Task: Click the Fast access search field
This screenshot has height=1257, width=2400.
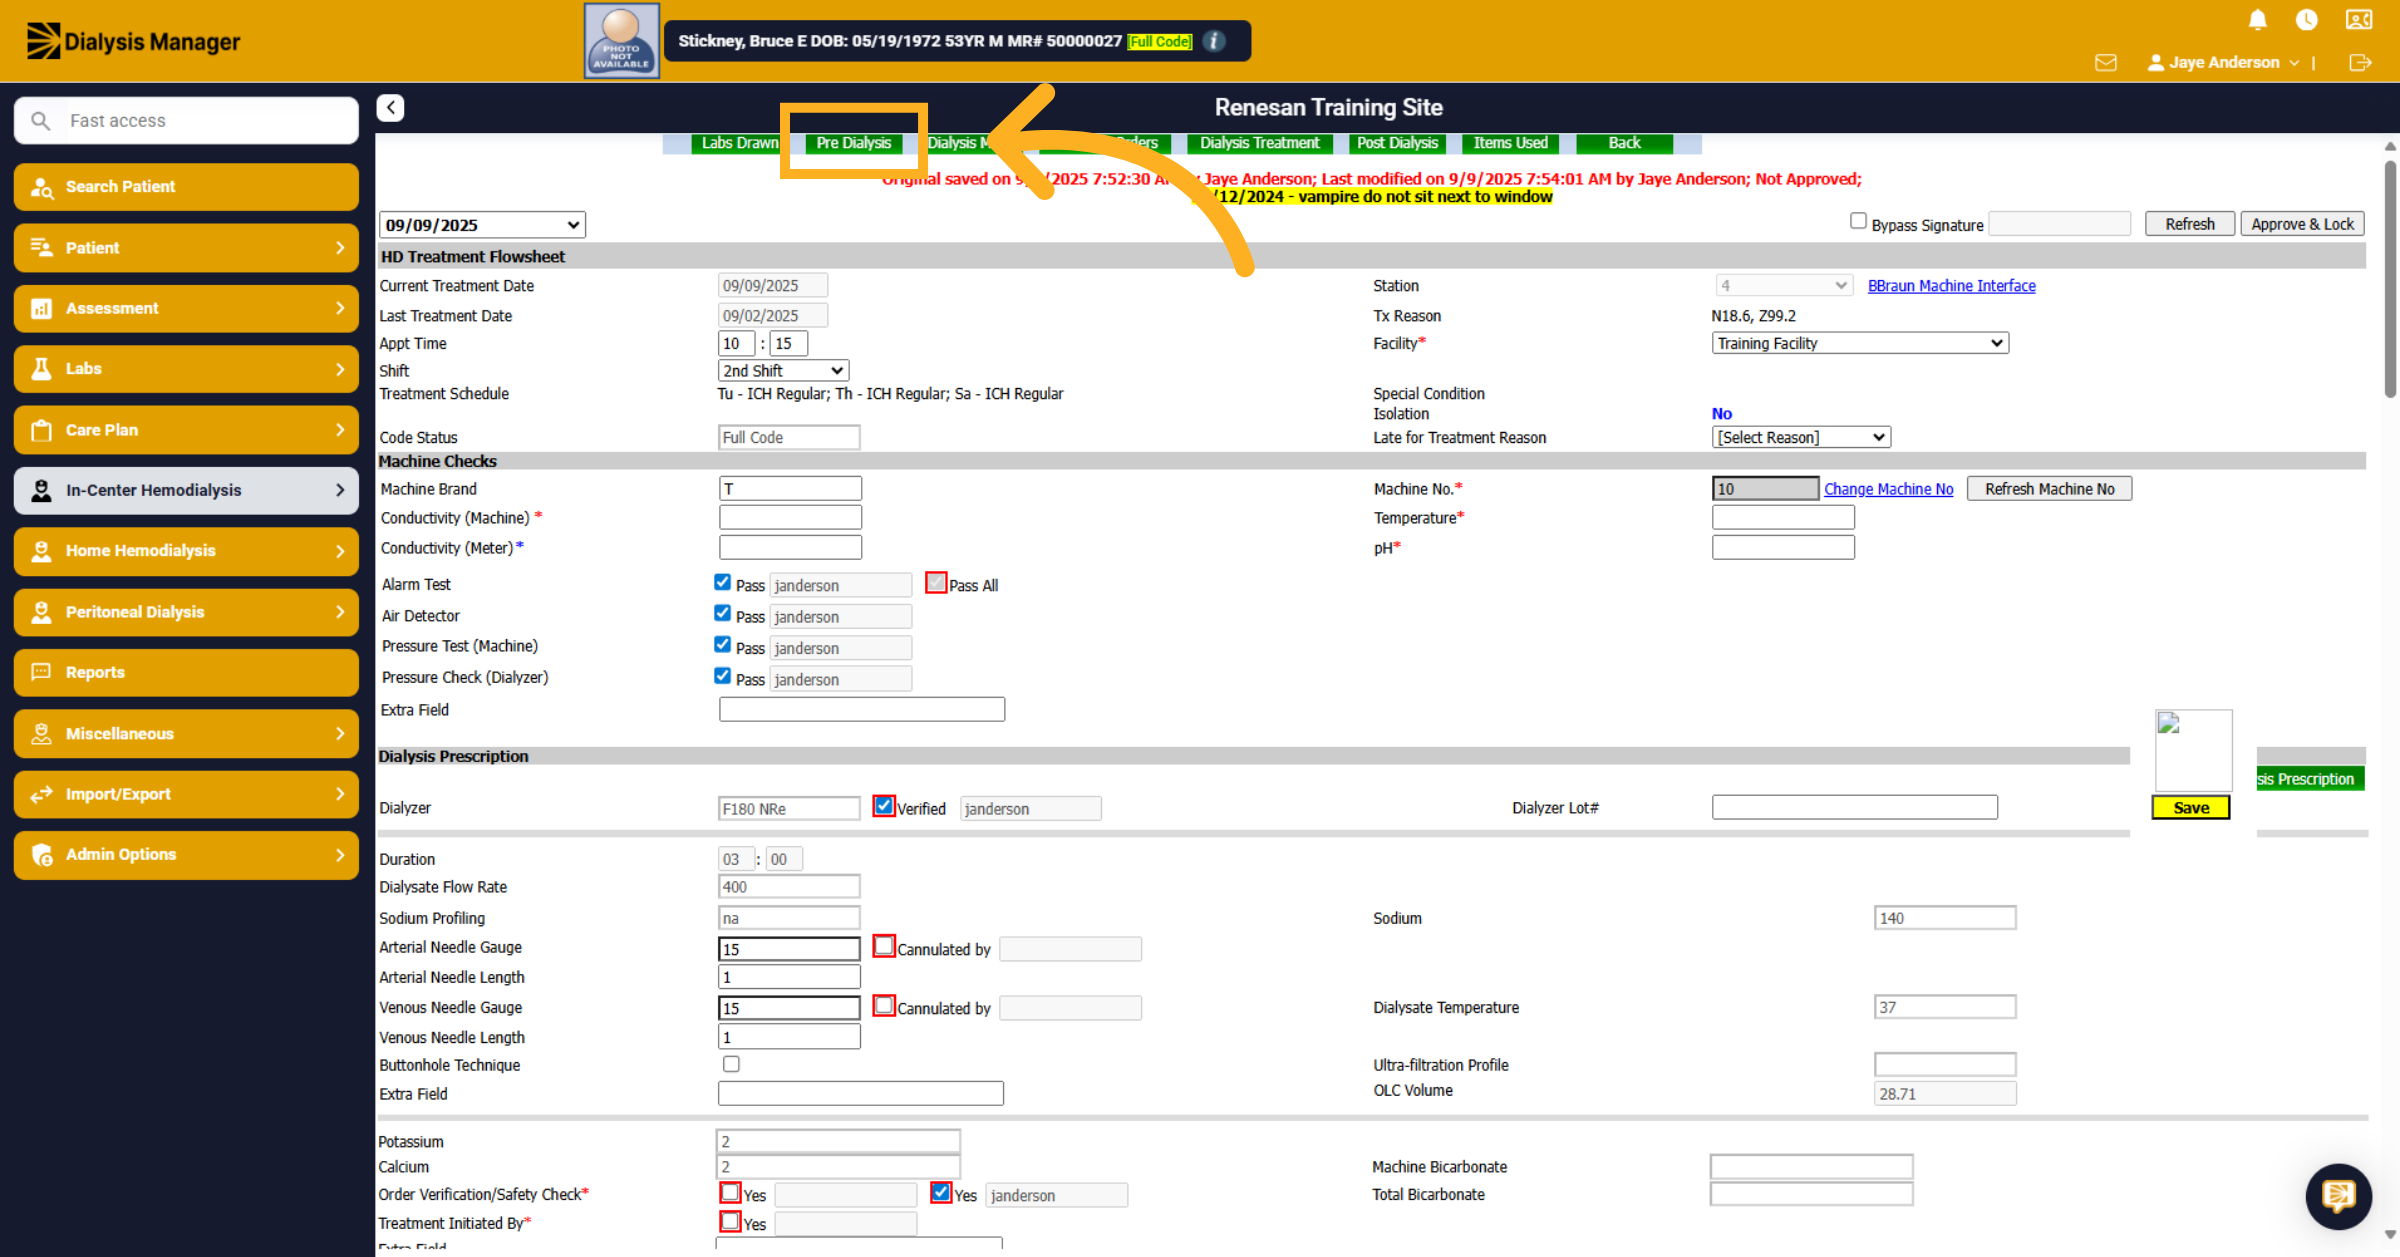Action: tap(186, 120)
